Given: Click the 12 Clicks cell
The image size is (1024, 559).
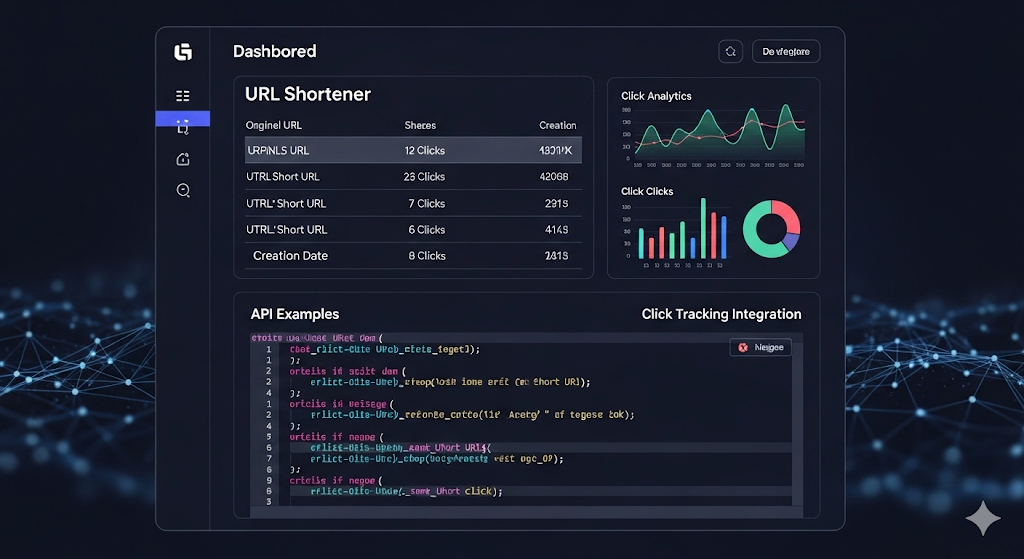Looking at the screenshot, I should 424,150.
